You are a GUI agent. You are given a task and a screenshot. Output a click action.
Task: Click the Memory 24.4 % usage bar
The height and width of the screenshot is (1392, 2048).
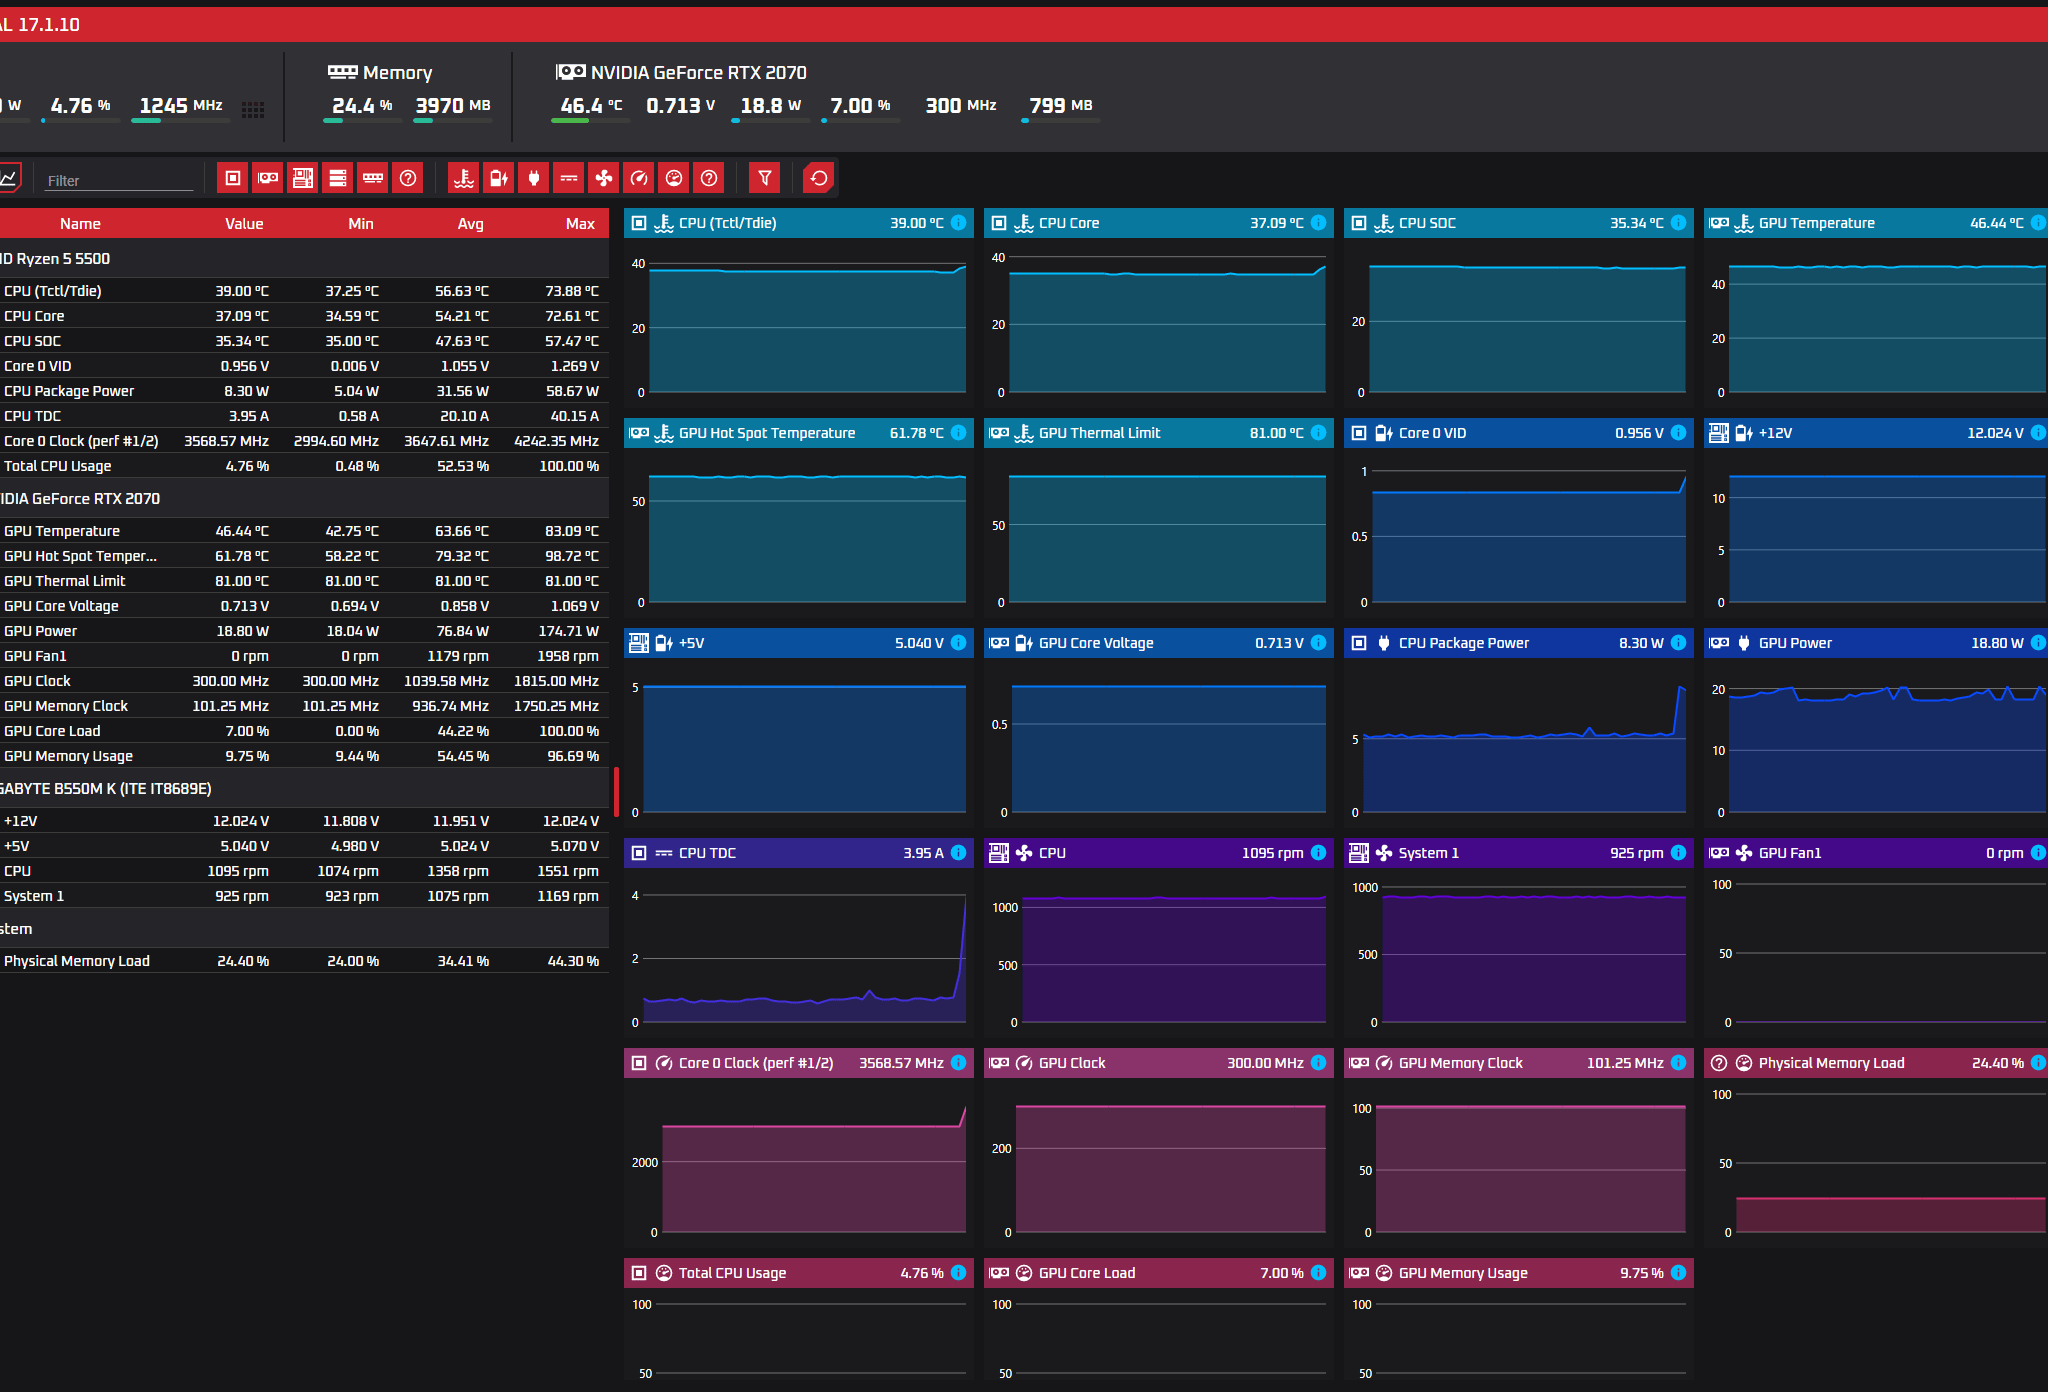pyautogui.click(x=362, y=121)
